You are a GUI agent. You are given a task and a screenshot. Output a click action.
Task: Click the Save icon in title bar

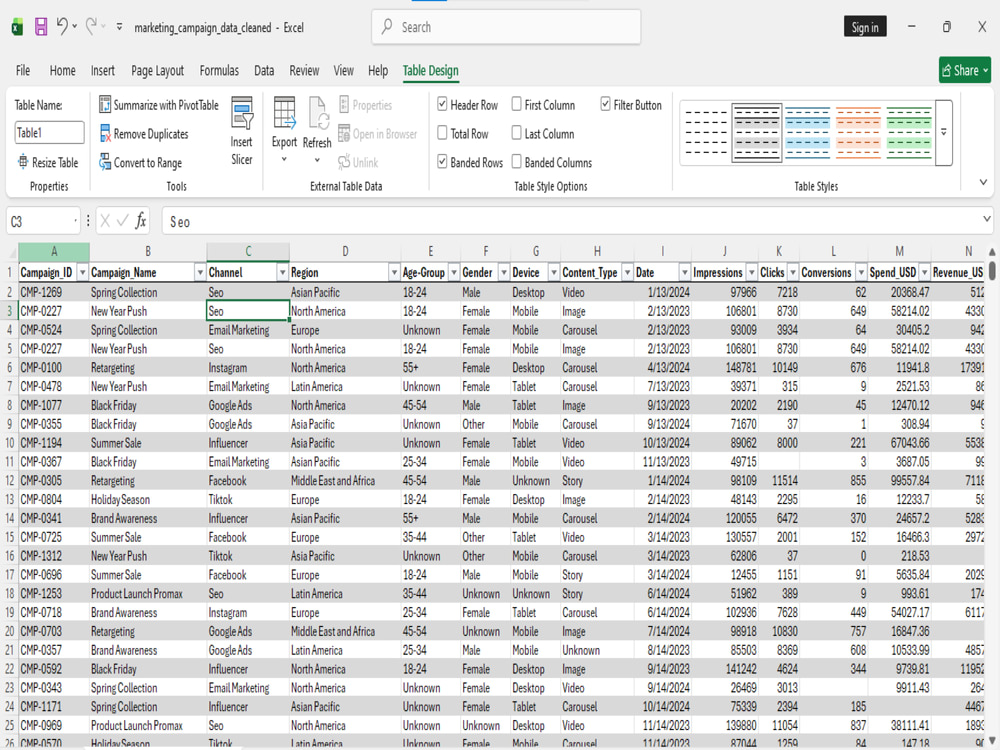coord(41,27)
